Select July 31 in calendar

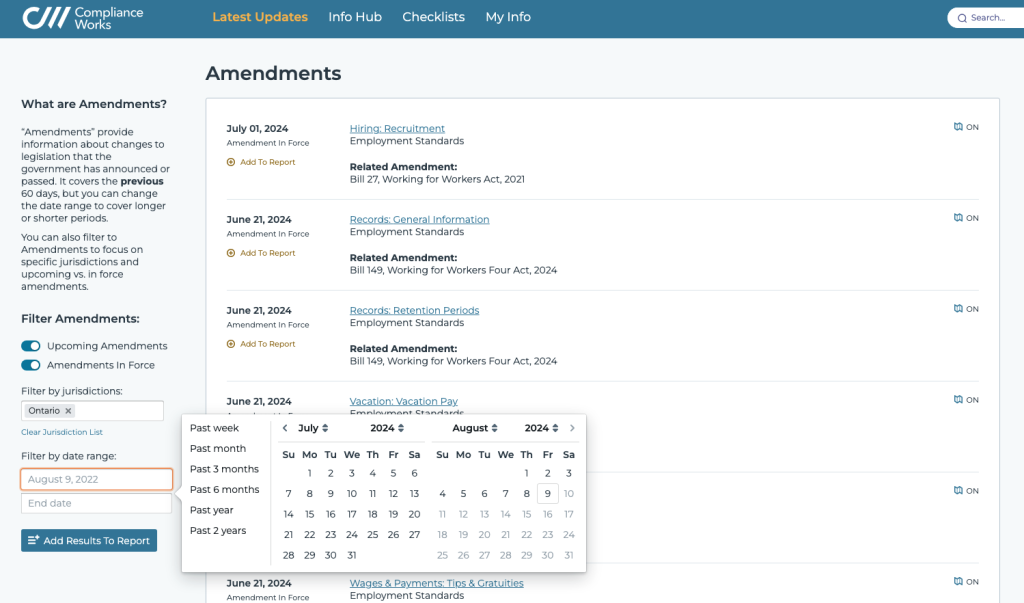tap(351, 555)
